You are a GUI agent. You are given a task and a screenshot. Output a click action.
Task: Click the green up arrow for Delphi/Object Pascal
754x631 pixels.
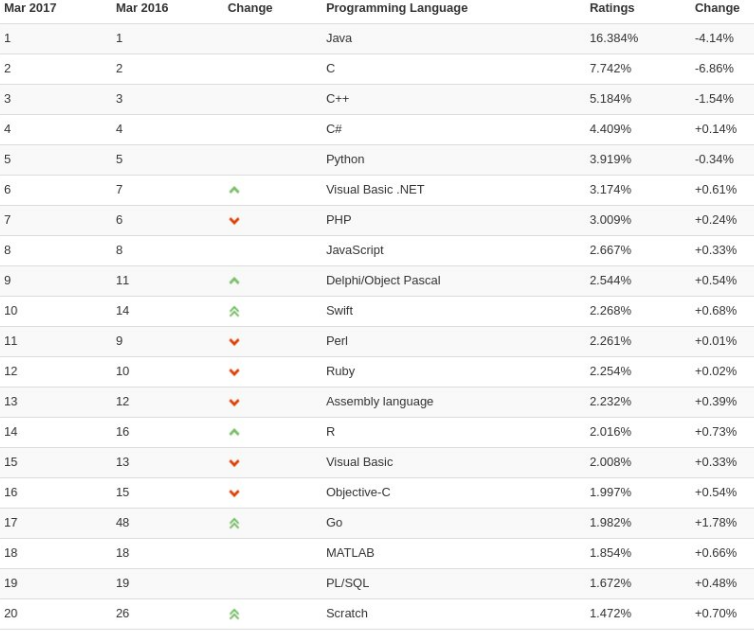pos(234,281)
